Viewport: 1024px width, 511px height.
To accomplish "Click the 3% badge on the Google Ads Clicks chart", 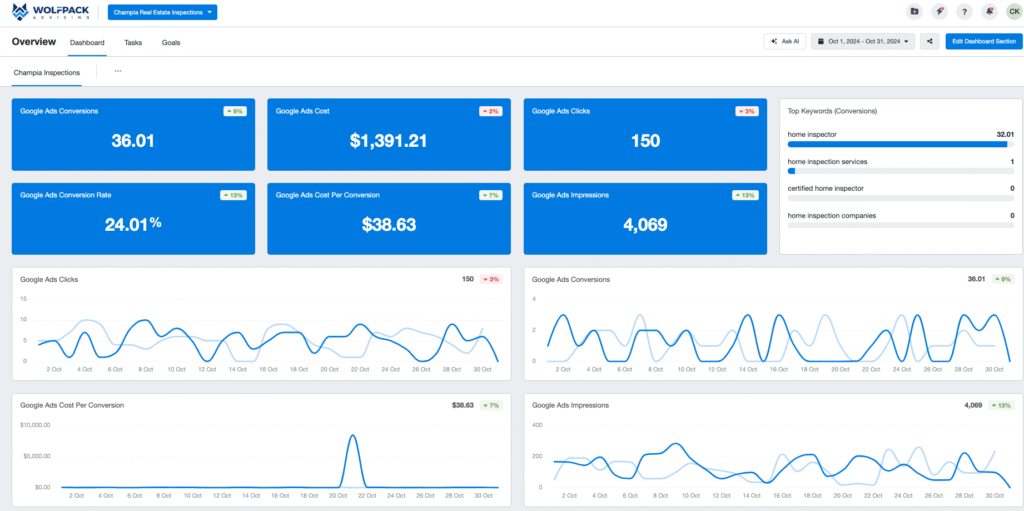I will click(491, 279).
